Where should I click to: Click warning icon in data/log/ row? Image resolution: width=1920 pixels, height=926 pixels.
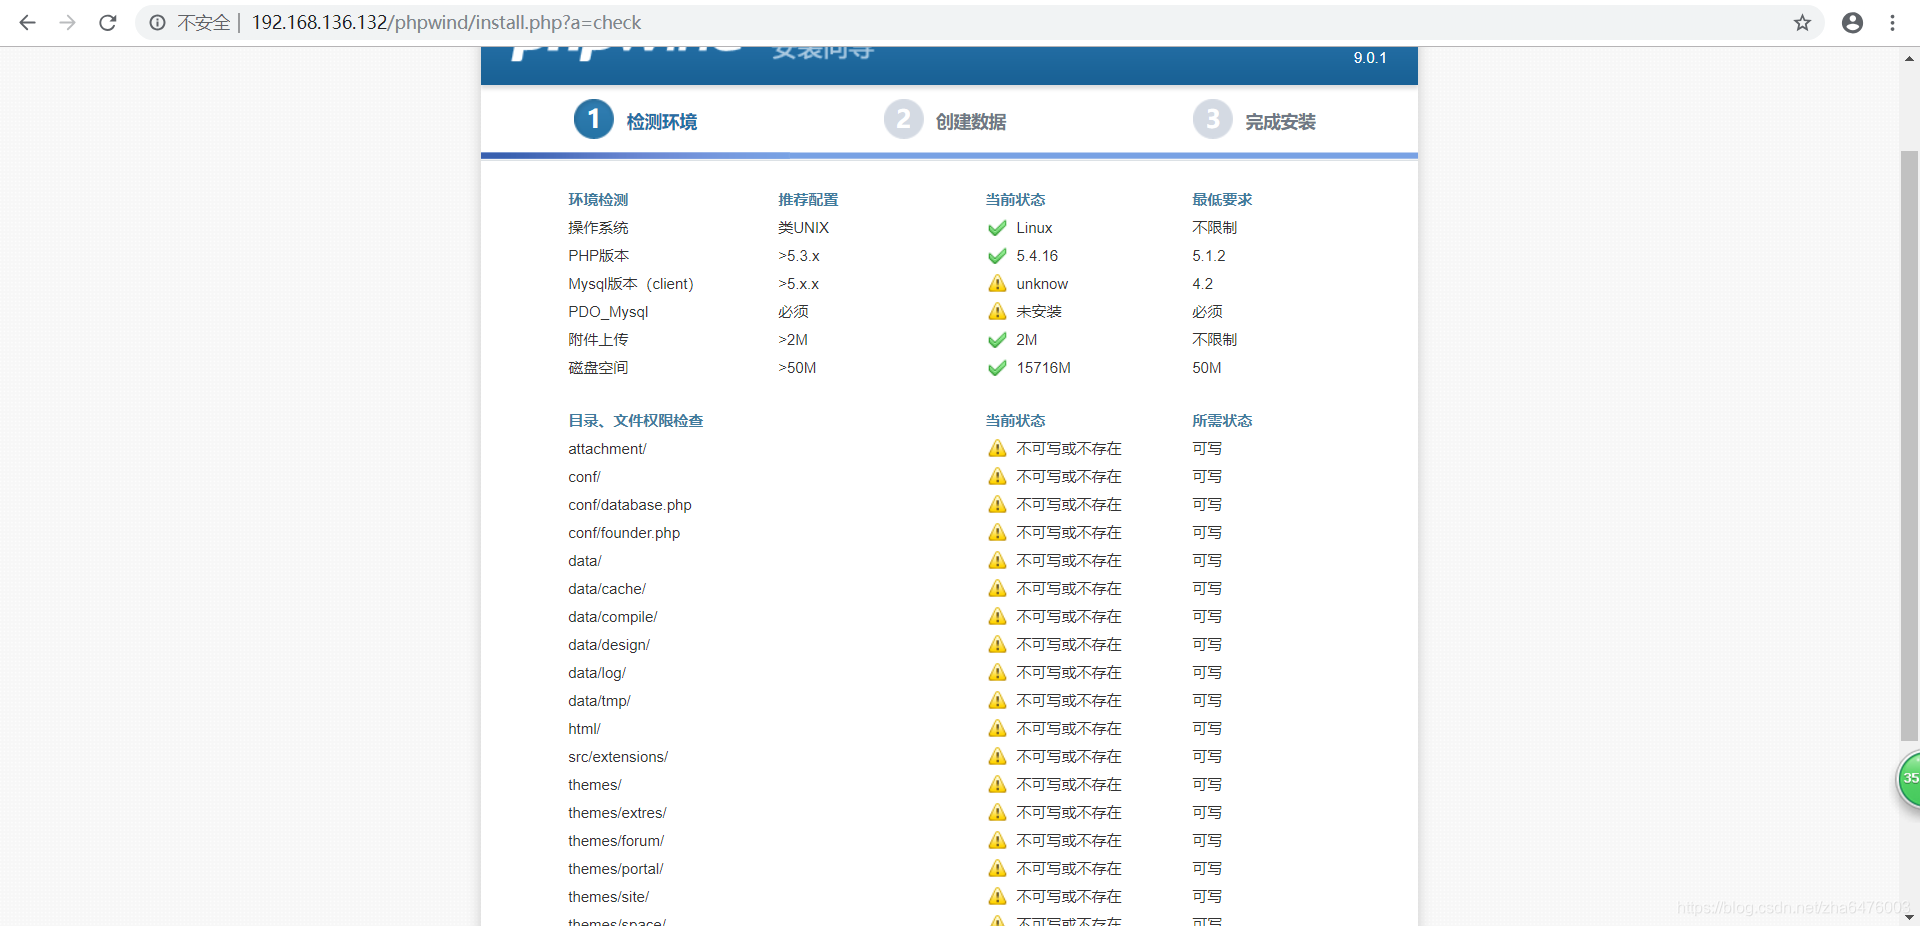coord(997,673)
